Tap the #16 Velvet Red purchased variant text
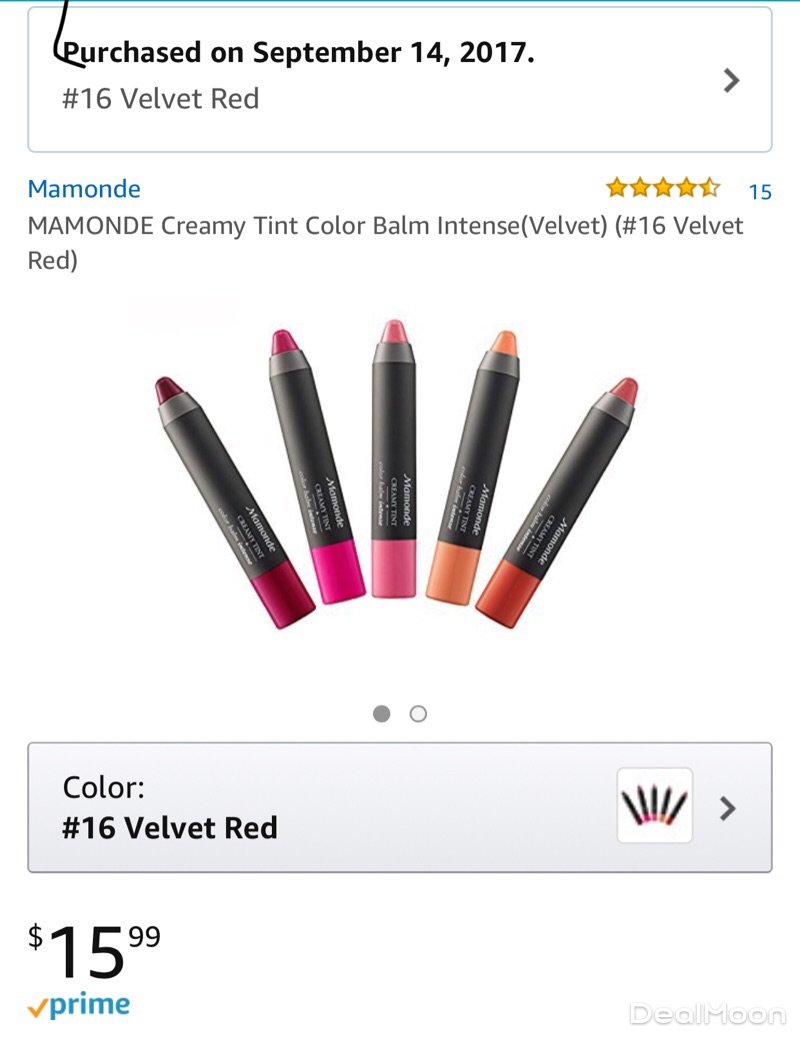 161,99
